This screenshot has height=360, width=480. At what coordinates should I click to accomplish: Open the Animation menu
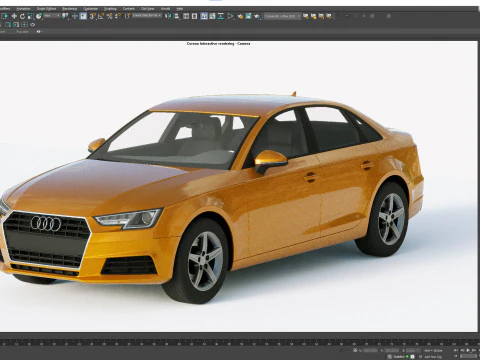23,9
